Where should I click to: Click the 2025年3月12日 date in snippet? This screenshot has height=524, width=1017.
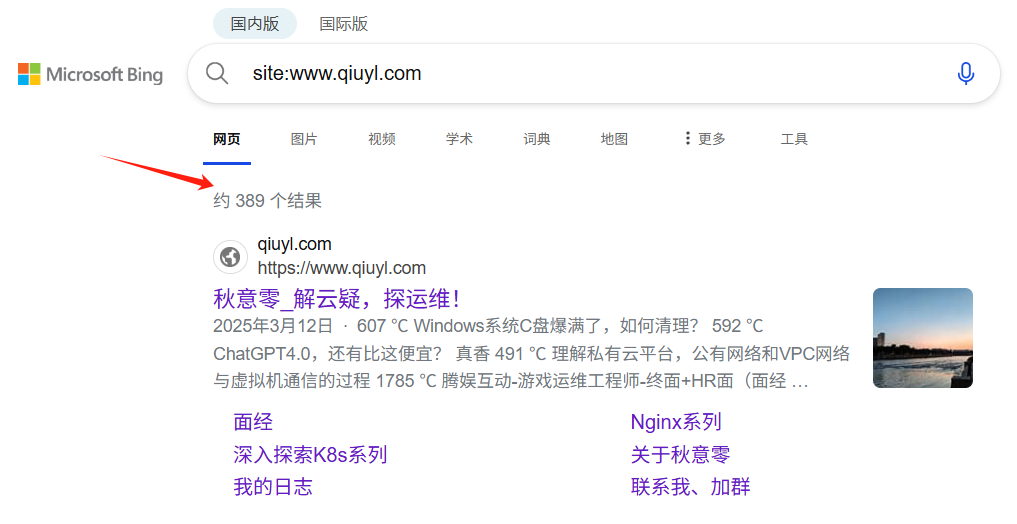click(273, 326)
